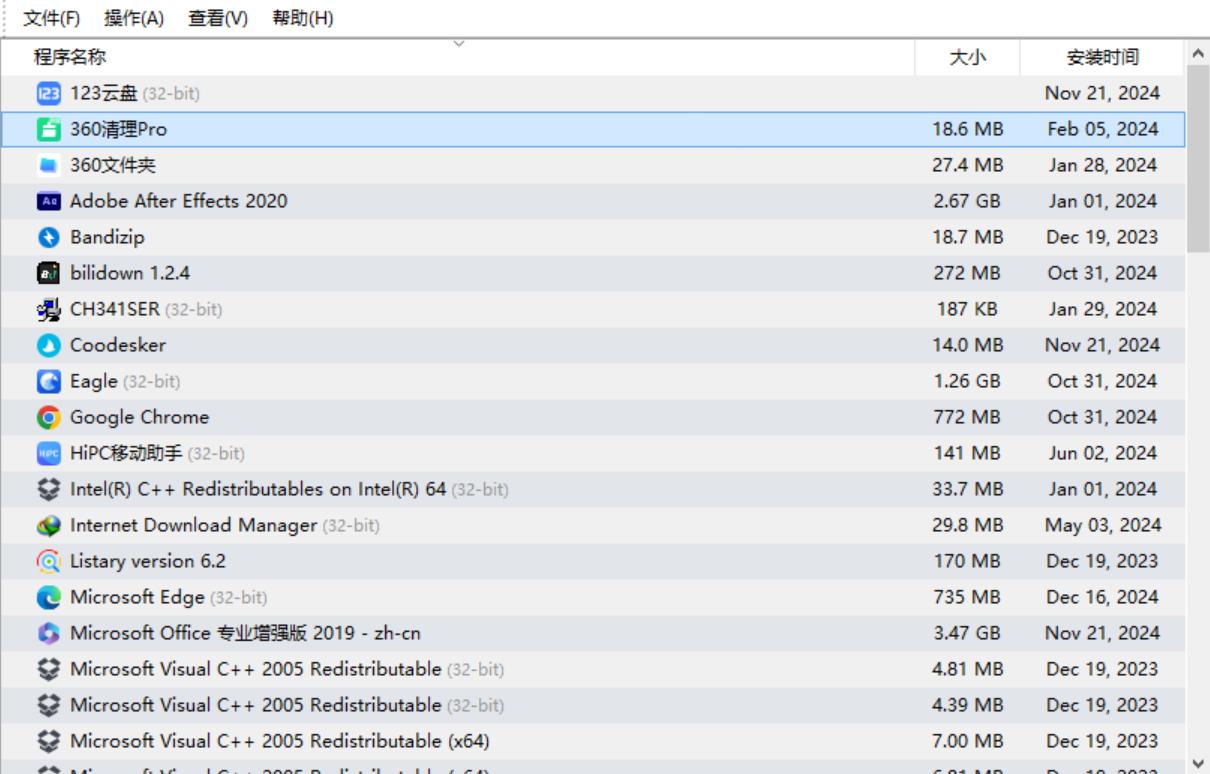Sort programs by the 安装时间 column header

[1102, 57]
